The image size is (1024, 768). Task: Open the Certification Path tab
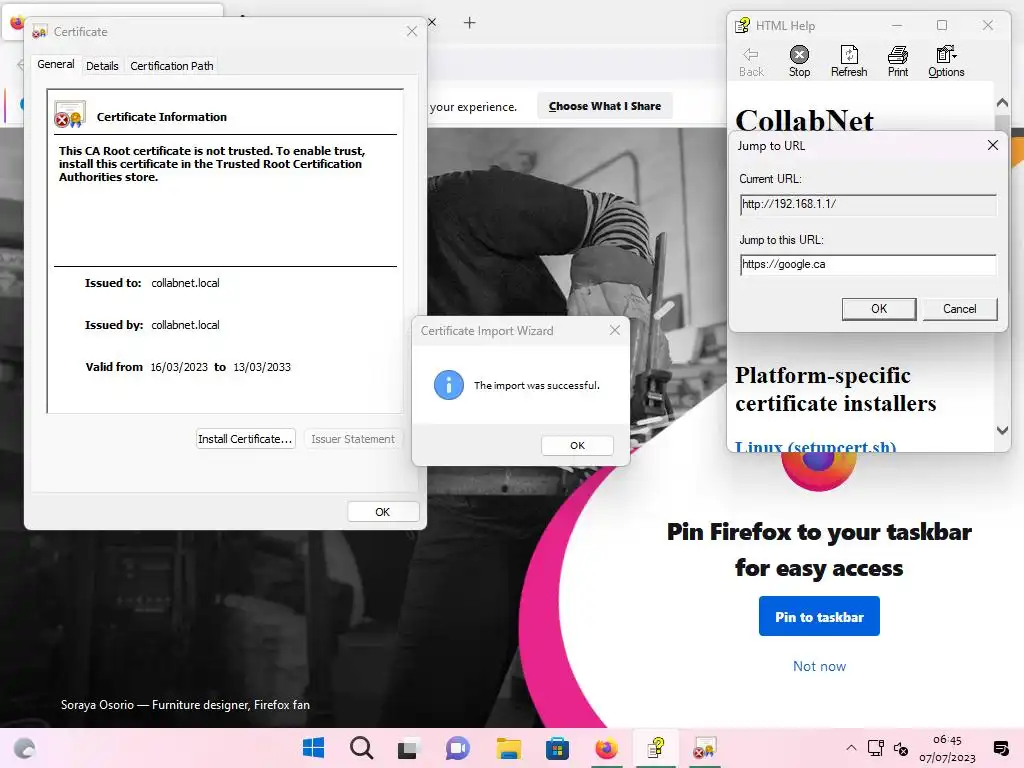click(x=172, y=66)
